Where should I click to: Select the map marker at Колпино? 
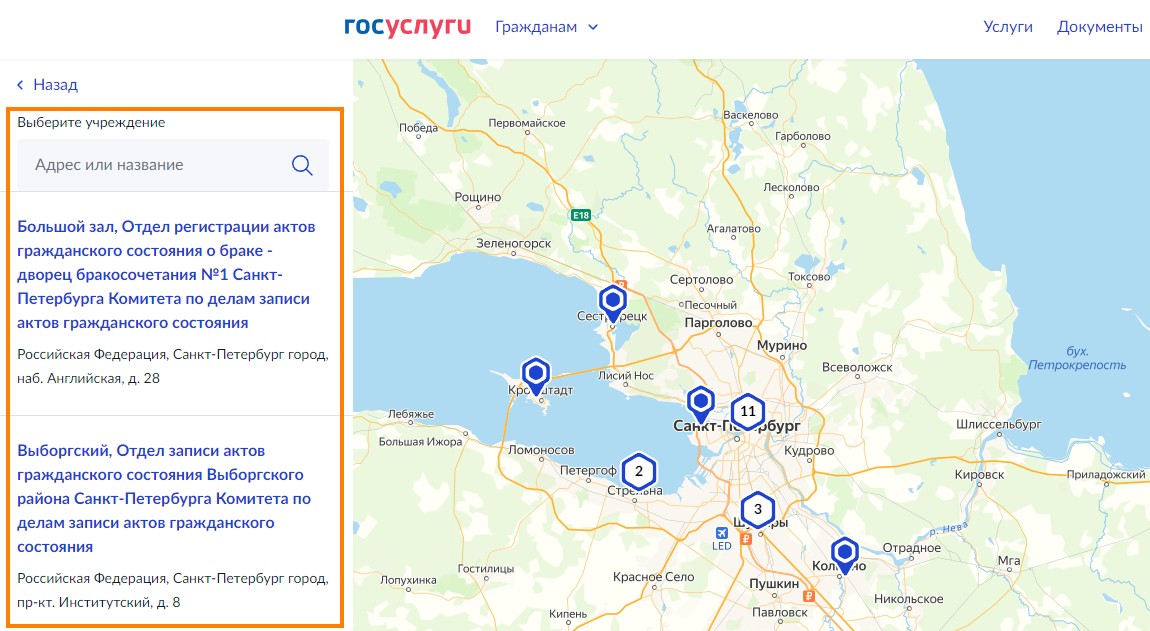(844, 555)
